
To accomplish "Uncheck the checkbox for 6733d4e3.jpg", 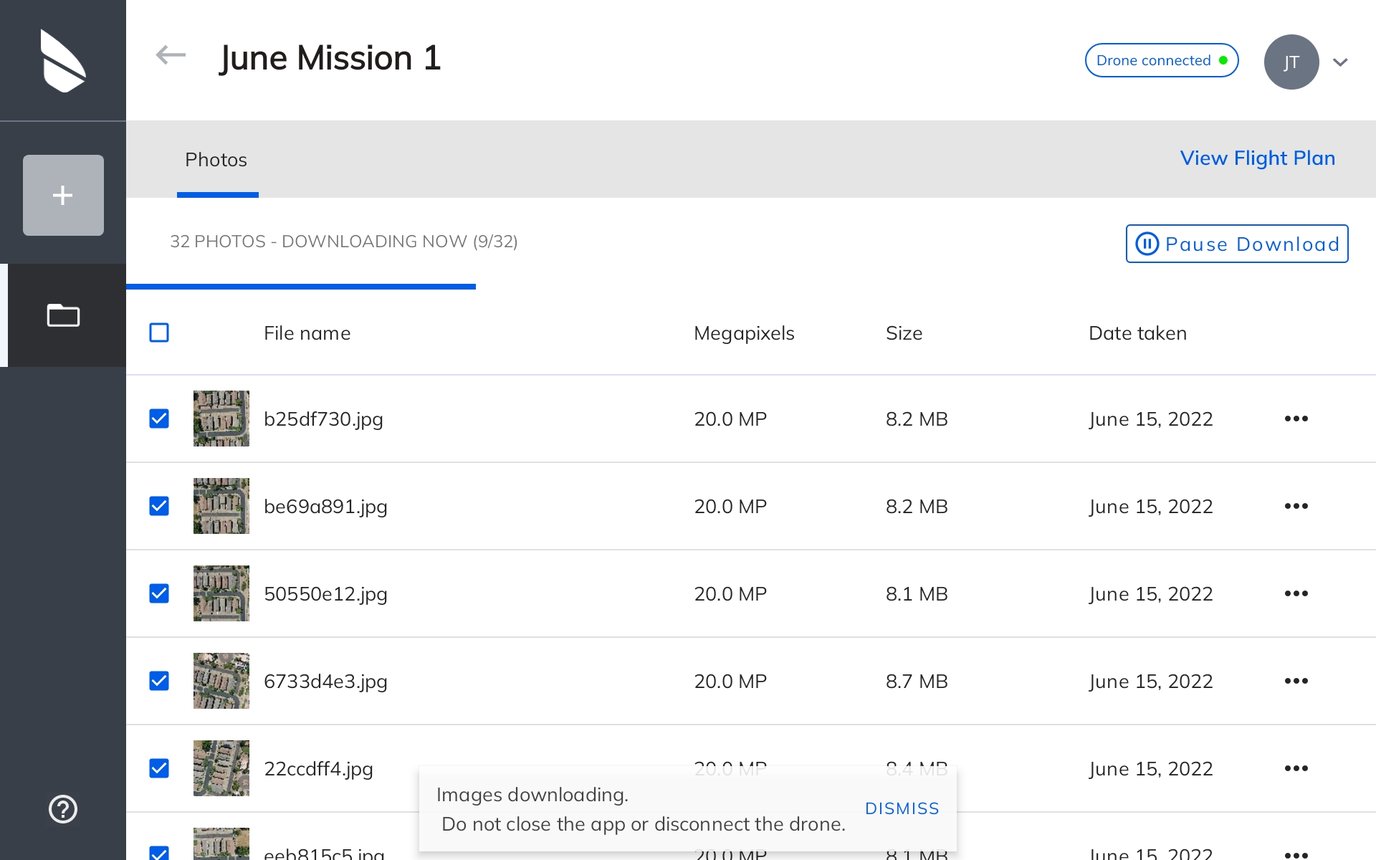I will tap(159, 681).
